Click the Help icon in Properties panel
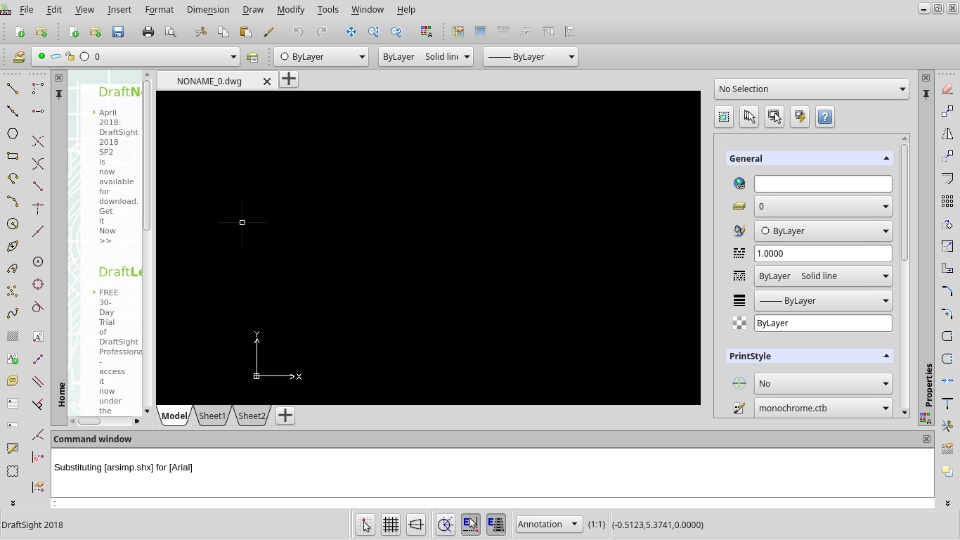 click(825, 117)
